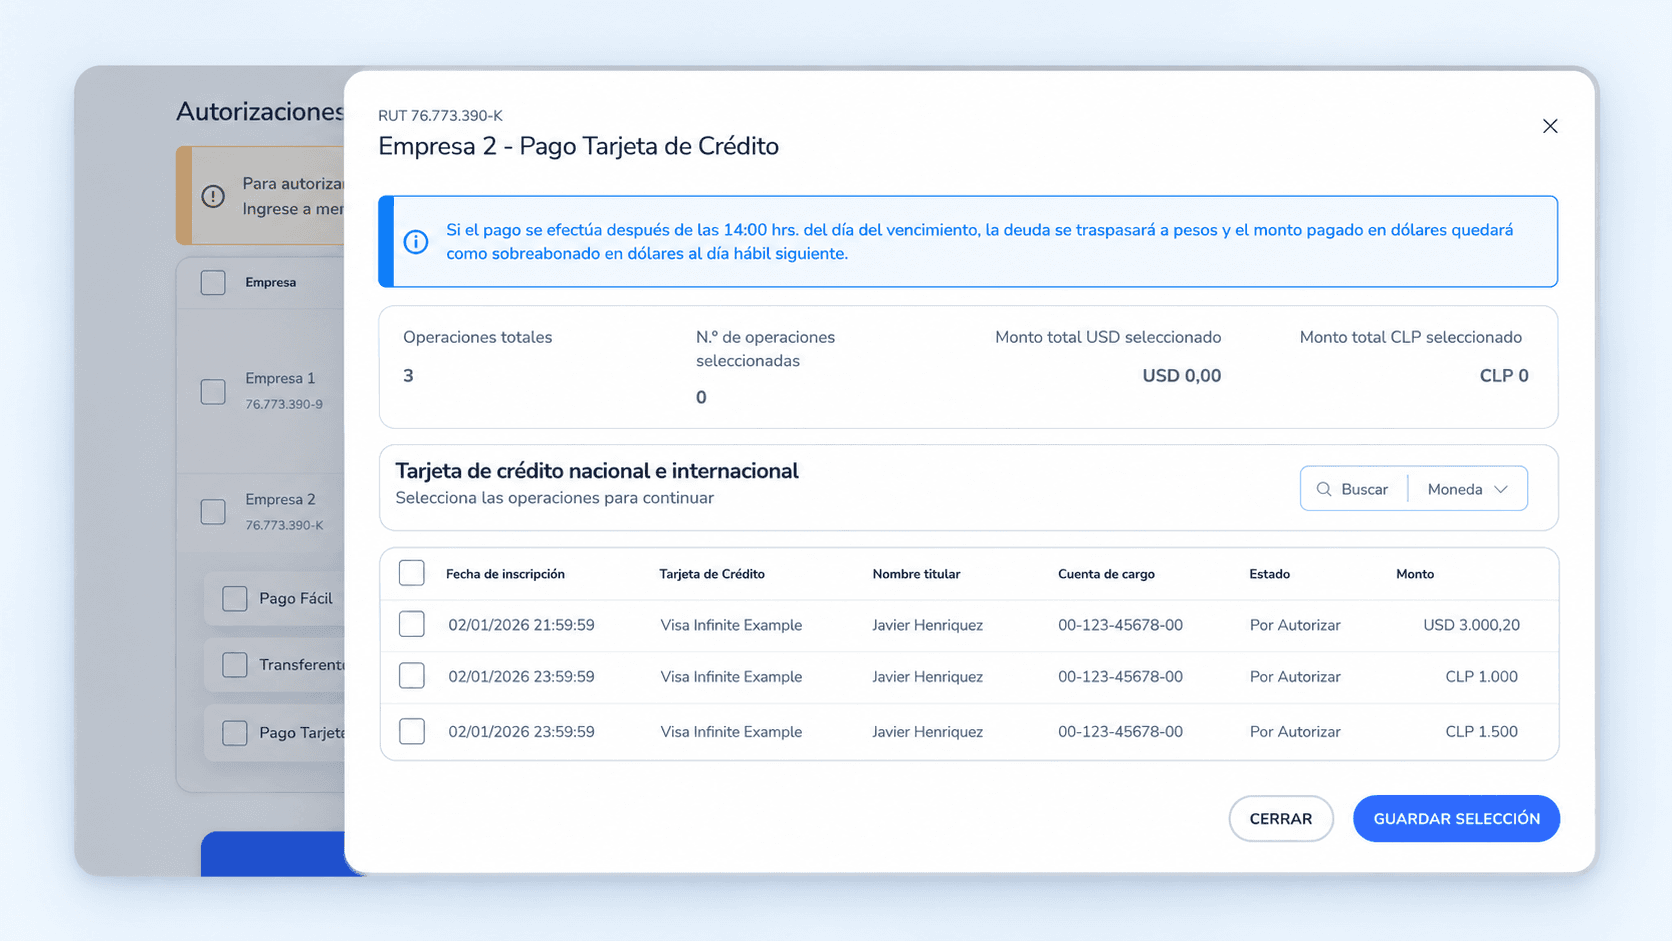Click the RUT 76.773.390-K label in dialog header

(x=440, y=116)
